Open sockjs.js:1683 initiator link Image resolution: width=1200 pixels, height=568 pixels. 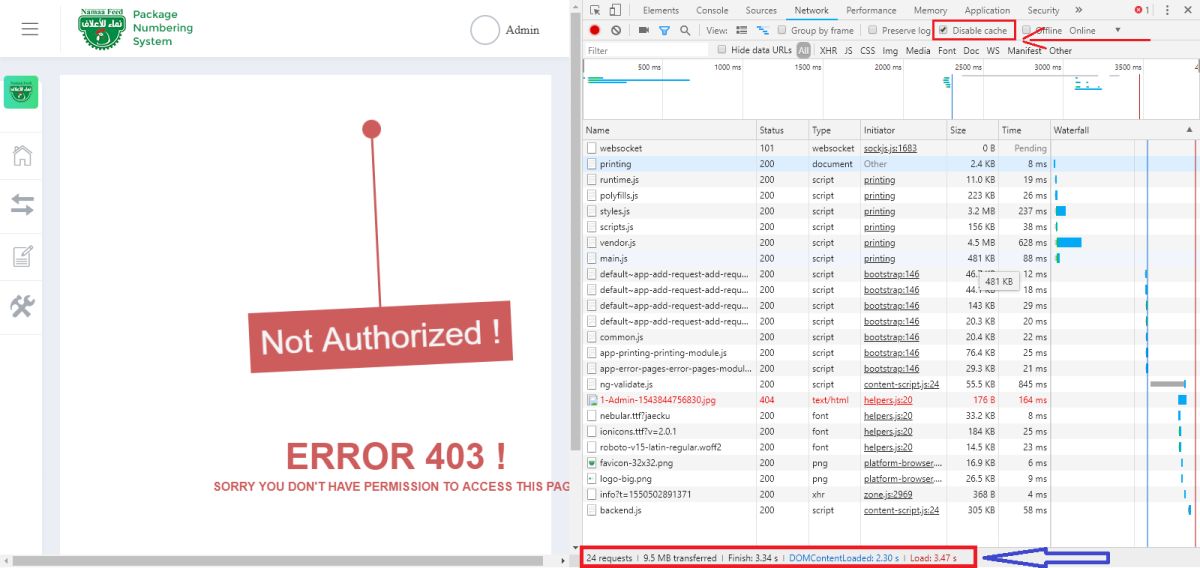pos(891,148)
